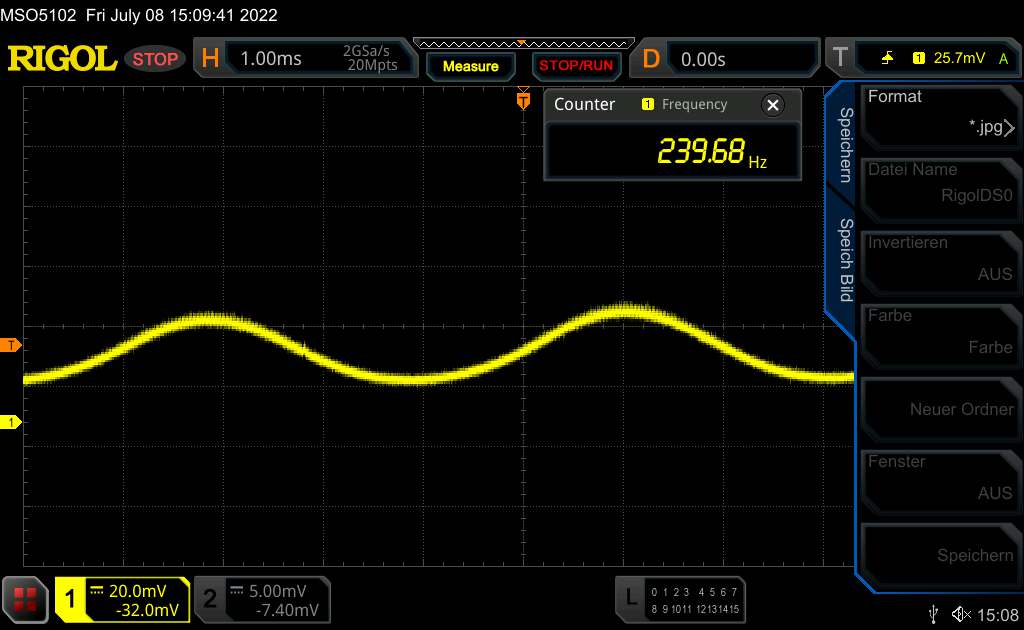This screenshot has width=1024, height=630.
Task: Click the Neuer Ordner button
Action: [x=940, y=408]
